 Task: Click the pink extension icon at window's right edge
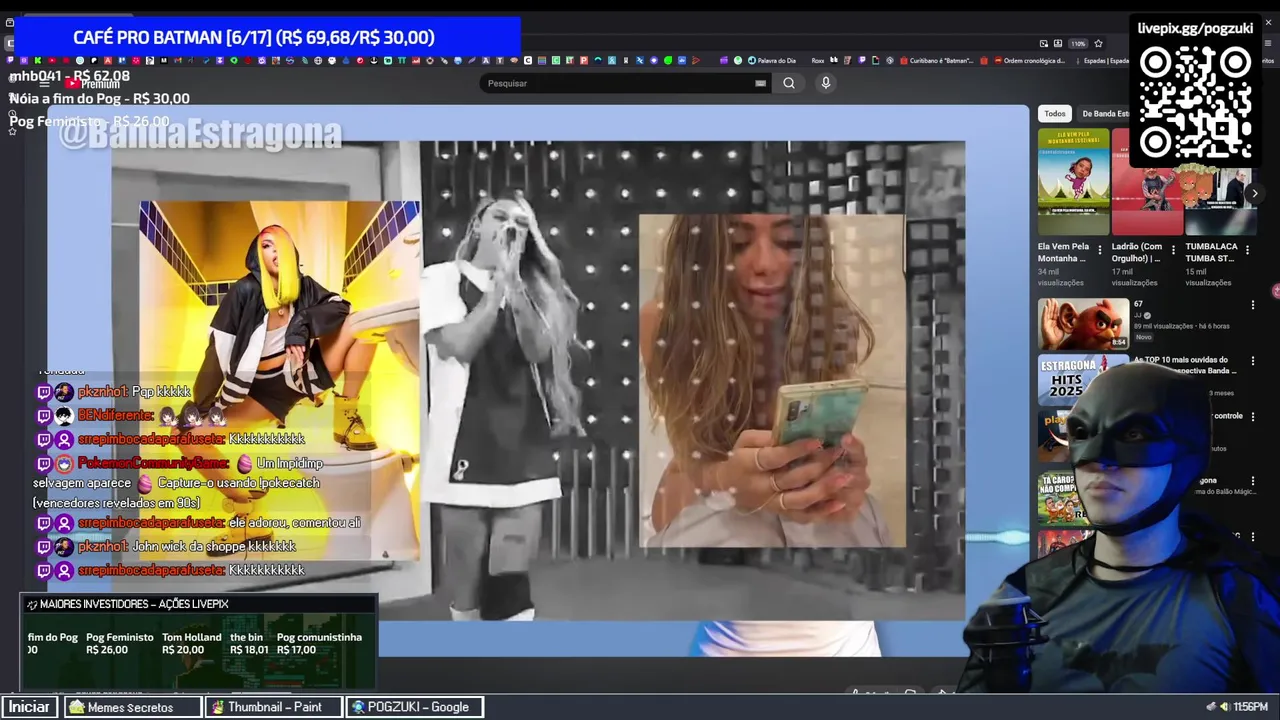tap(1275, 291)
